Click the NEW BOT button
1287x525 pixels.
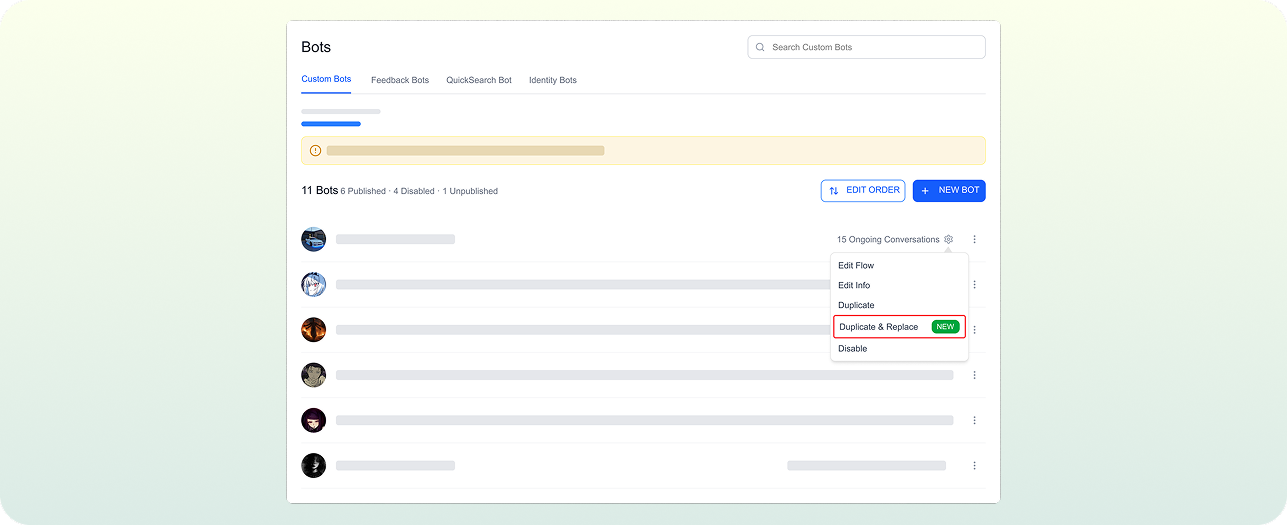(x=949, y=190)
